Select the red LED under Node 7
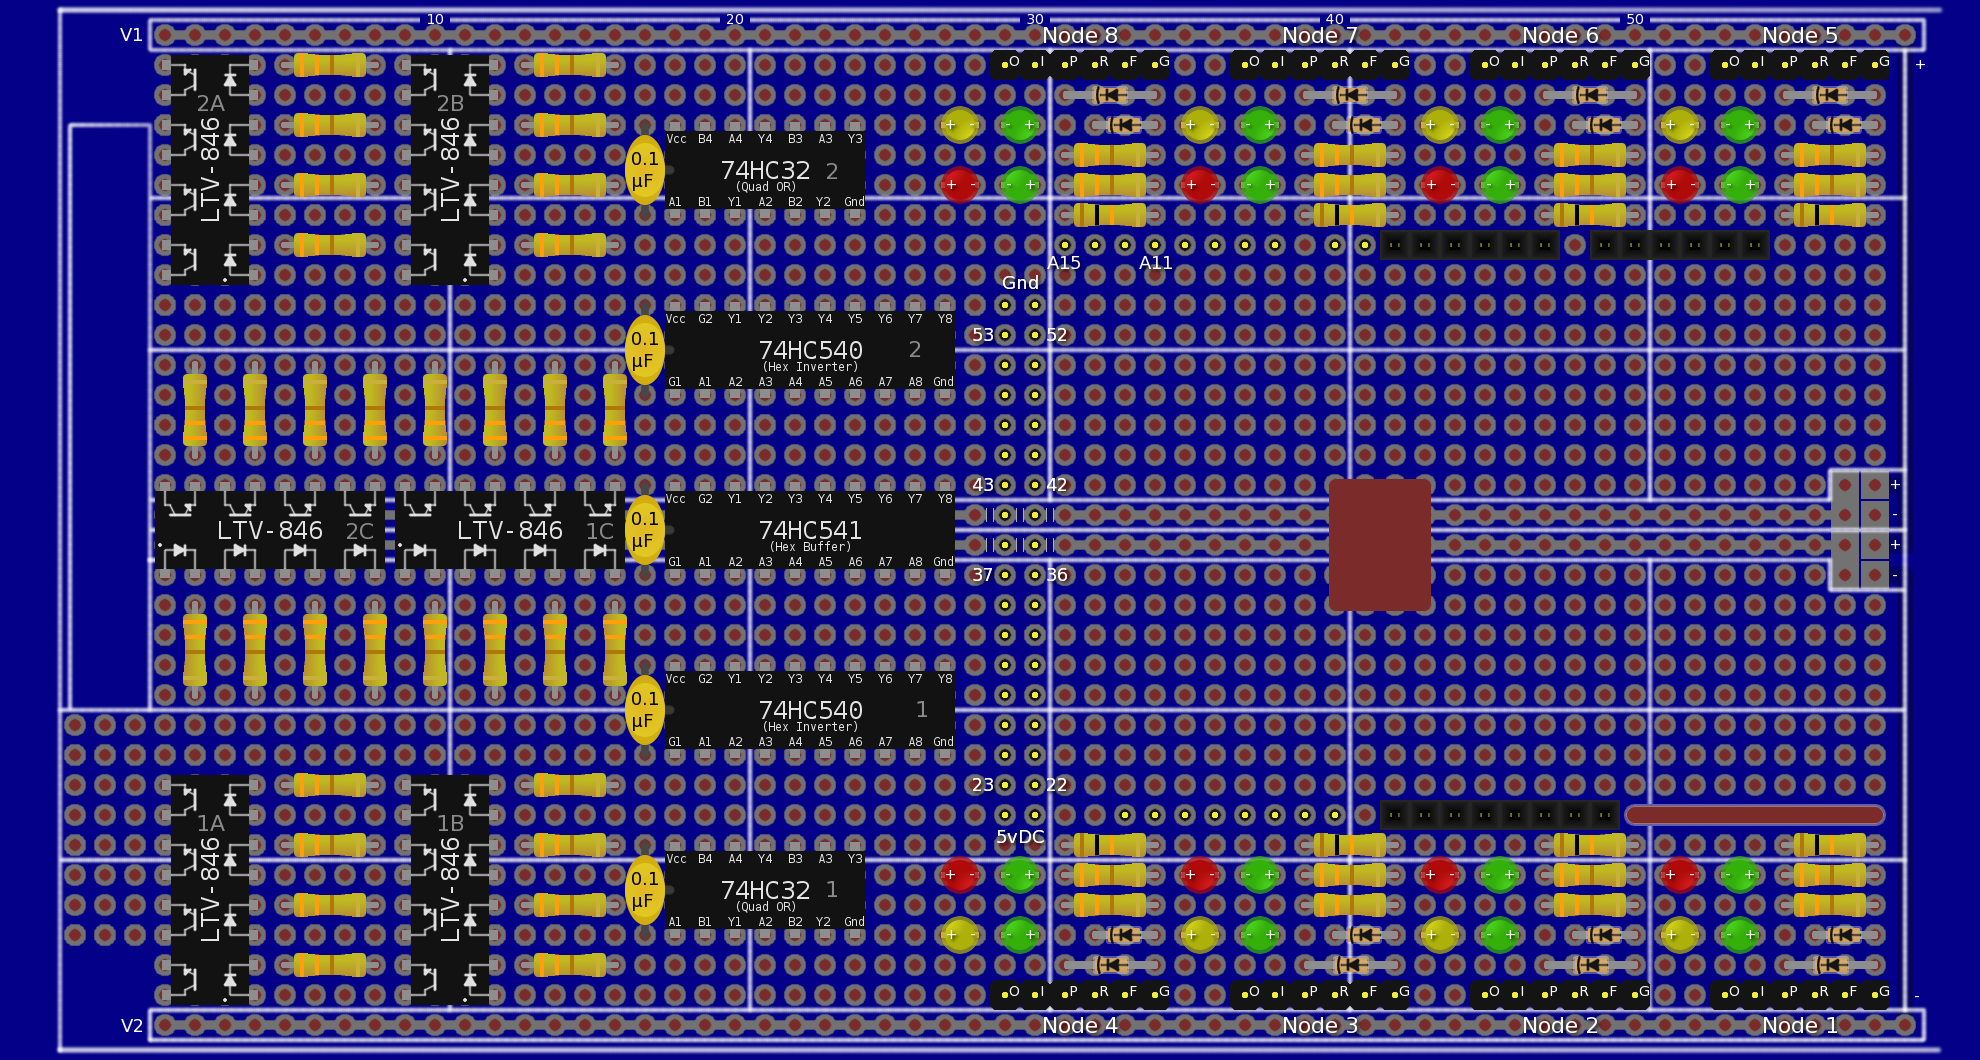 click(1200, 185)
